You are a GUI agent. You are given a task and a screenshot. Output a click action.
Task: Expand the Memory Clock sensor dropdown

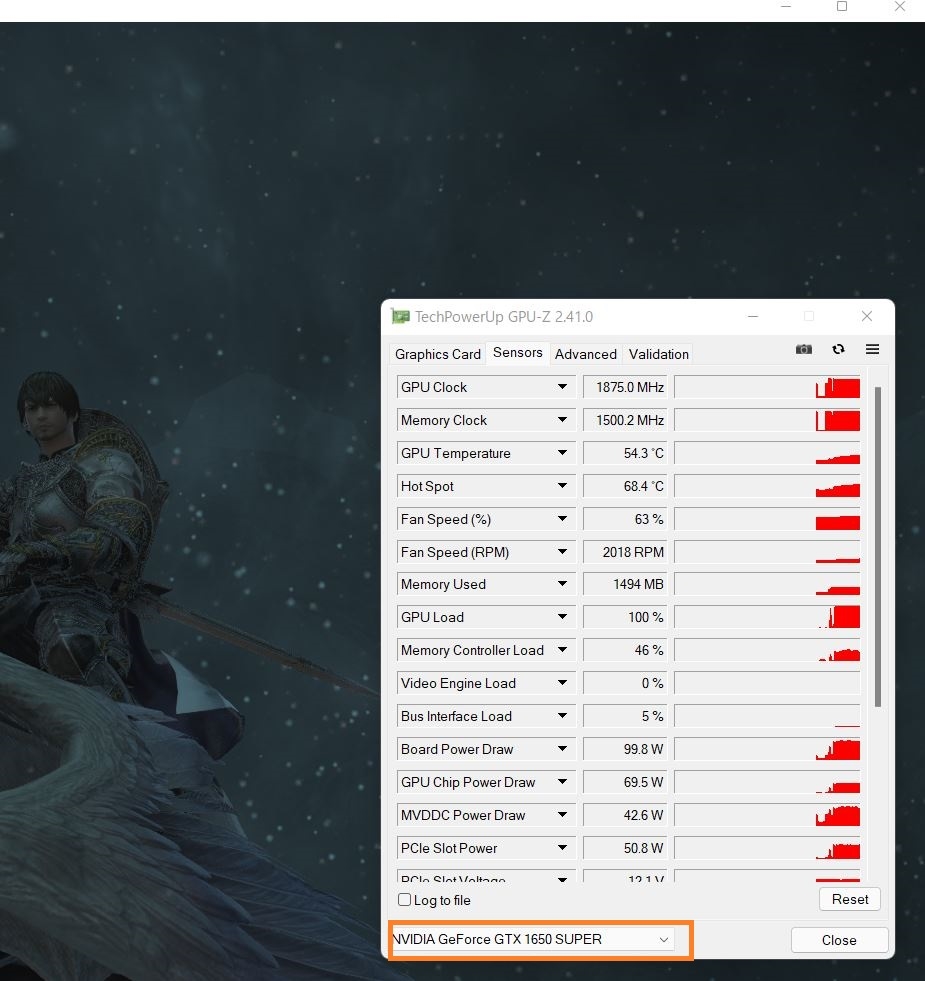pyautogui.click(x=562, y=420)
